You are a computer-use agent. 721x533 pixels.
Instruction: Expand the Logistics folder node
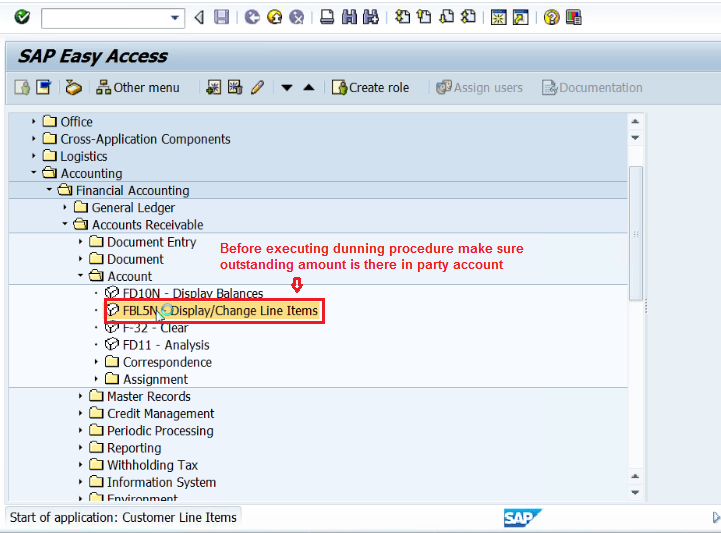tap(34, 156)
